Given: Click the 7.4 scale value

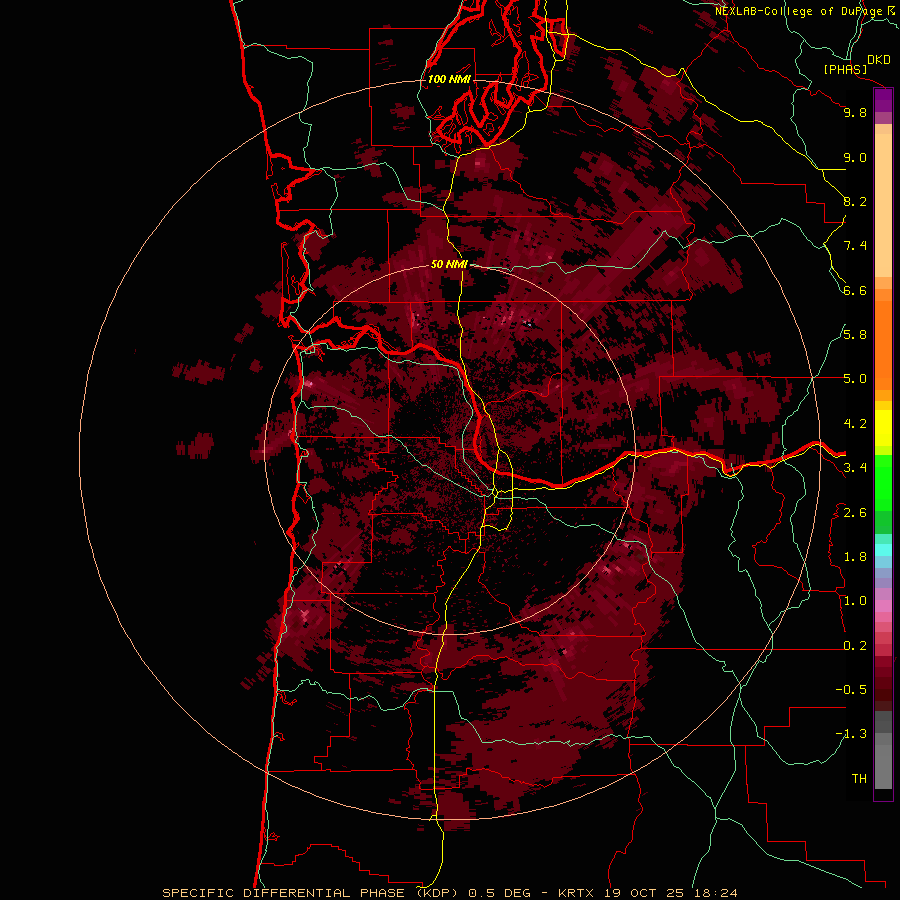Looking at the screenshot, I should [x=855, y=246].
